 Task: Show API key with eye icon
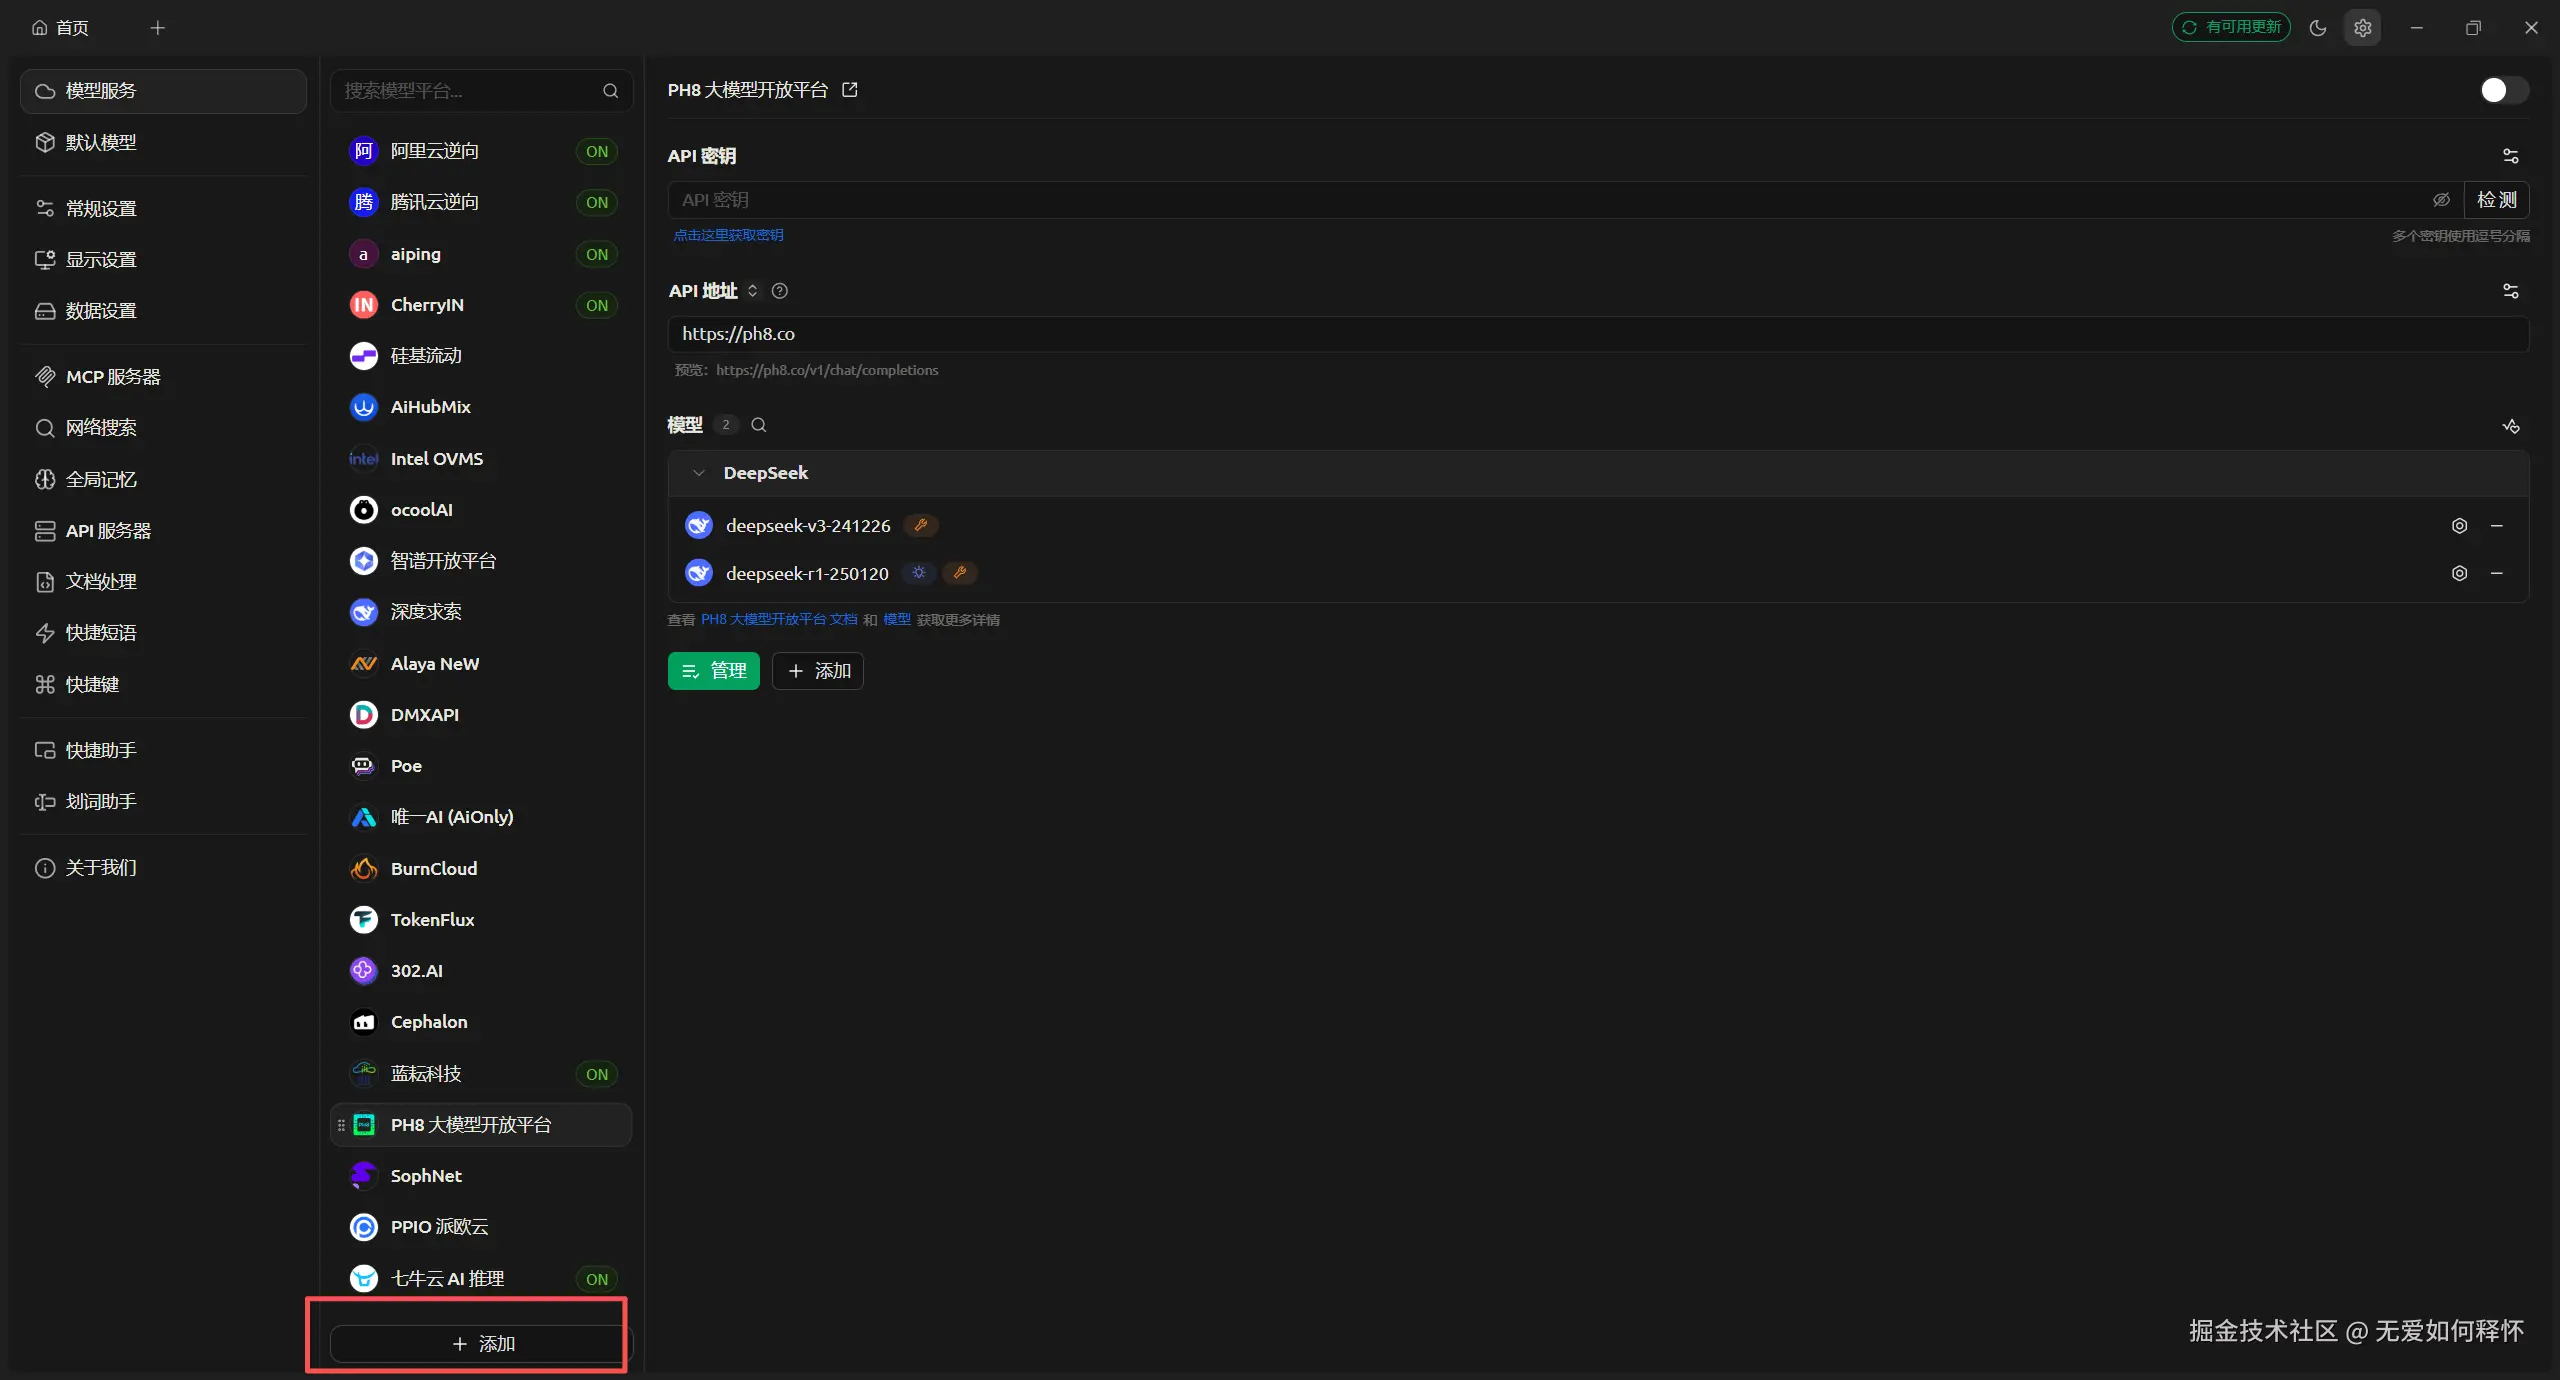pyautogui.click(x=2441, y=200)
